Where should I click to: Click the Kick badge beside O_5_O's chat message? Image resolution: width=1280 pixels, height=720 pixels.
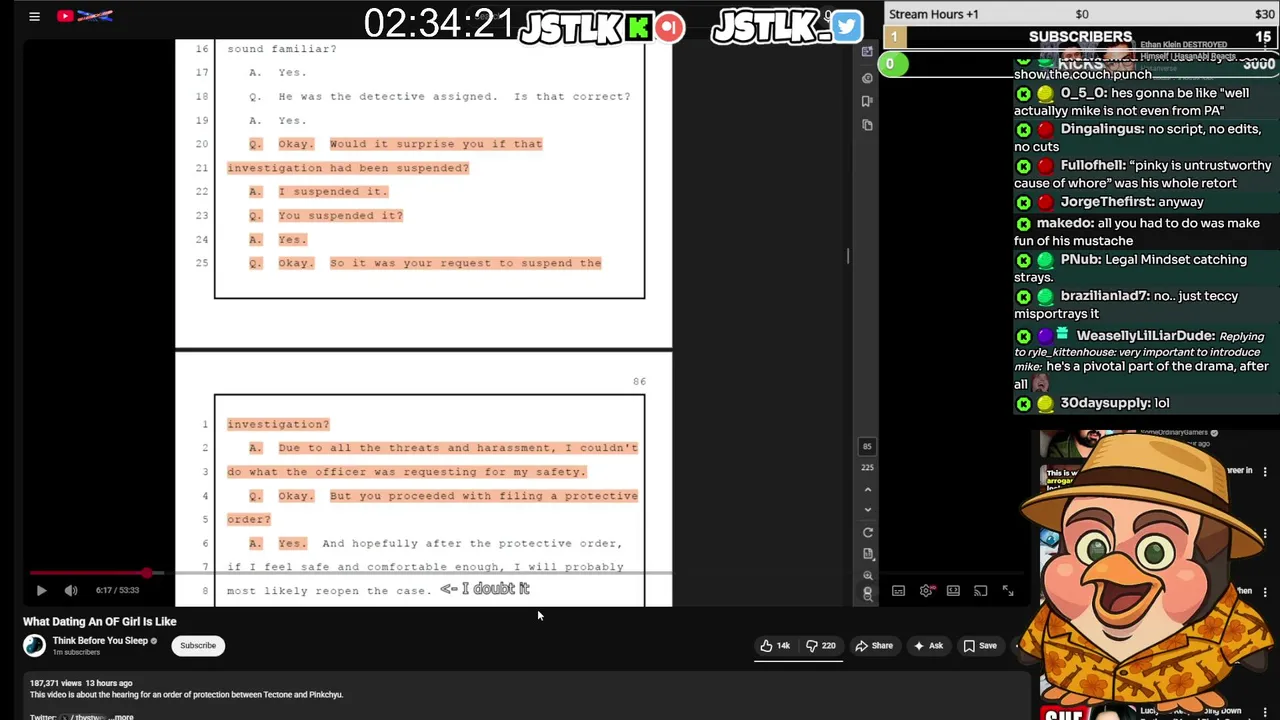click(1023, 93)
